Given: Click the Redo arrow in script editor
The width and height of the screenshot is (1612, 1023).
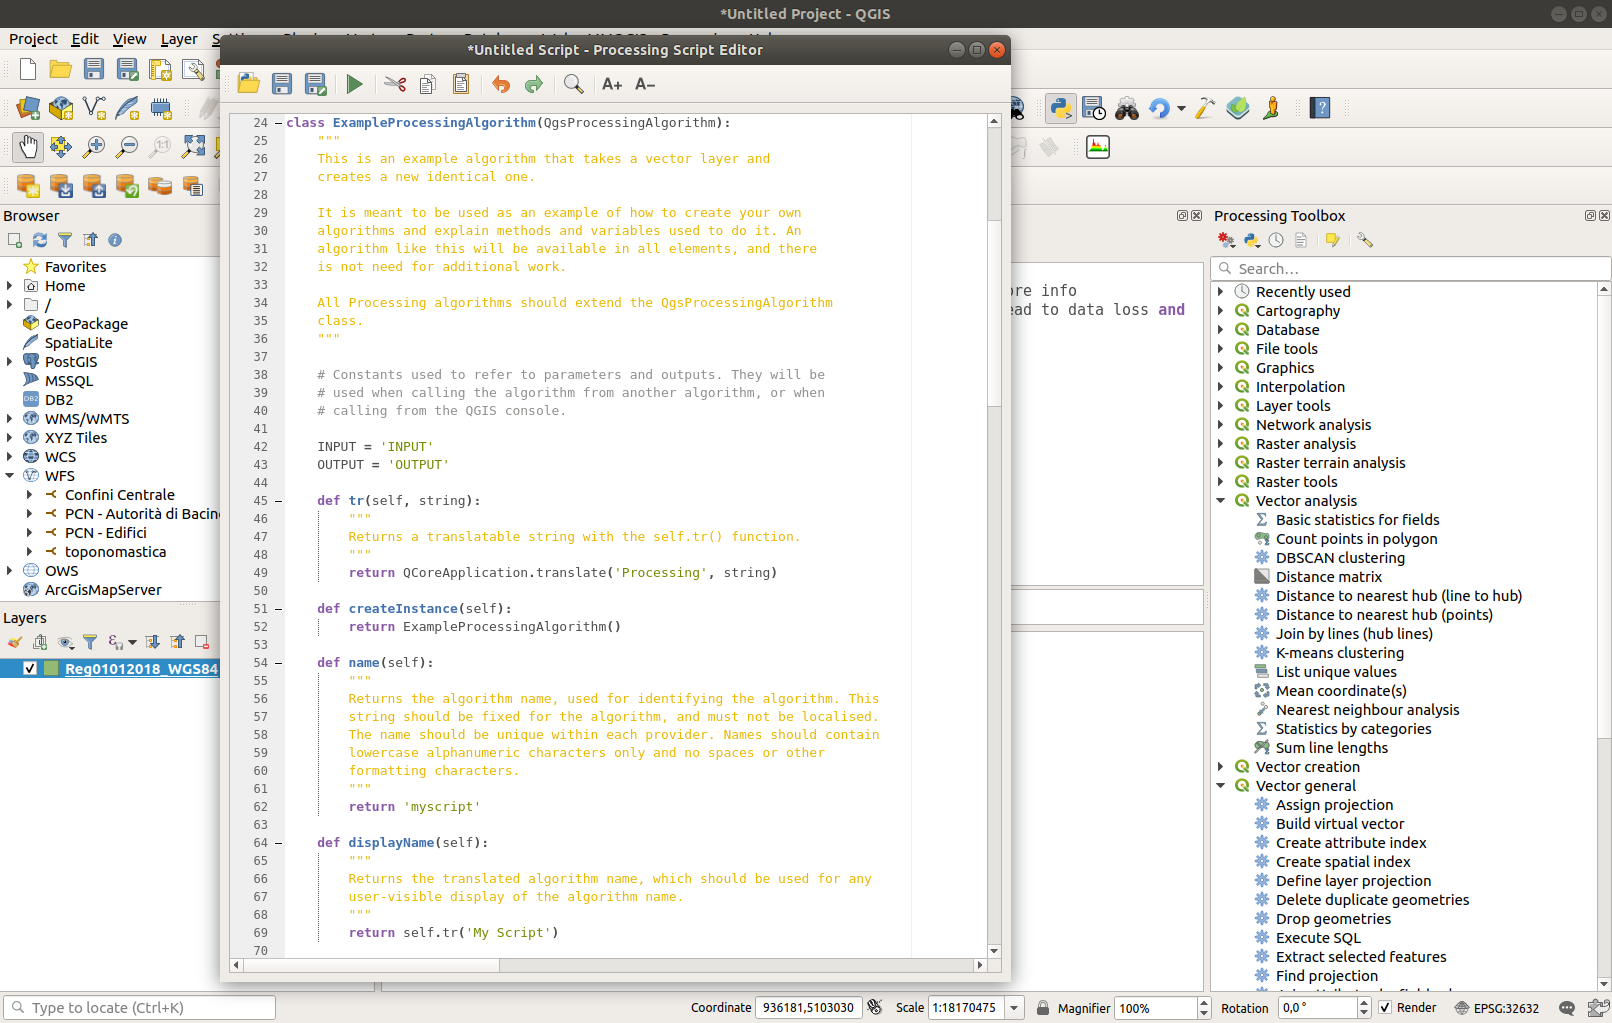Looking at the screenshot, I should [534, 84].
